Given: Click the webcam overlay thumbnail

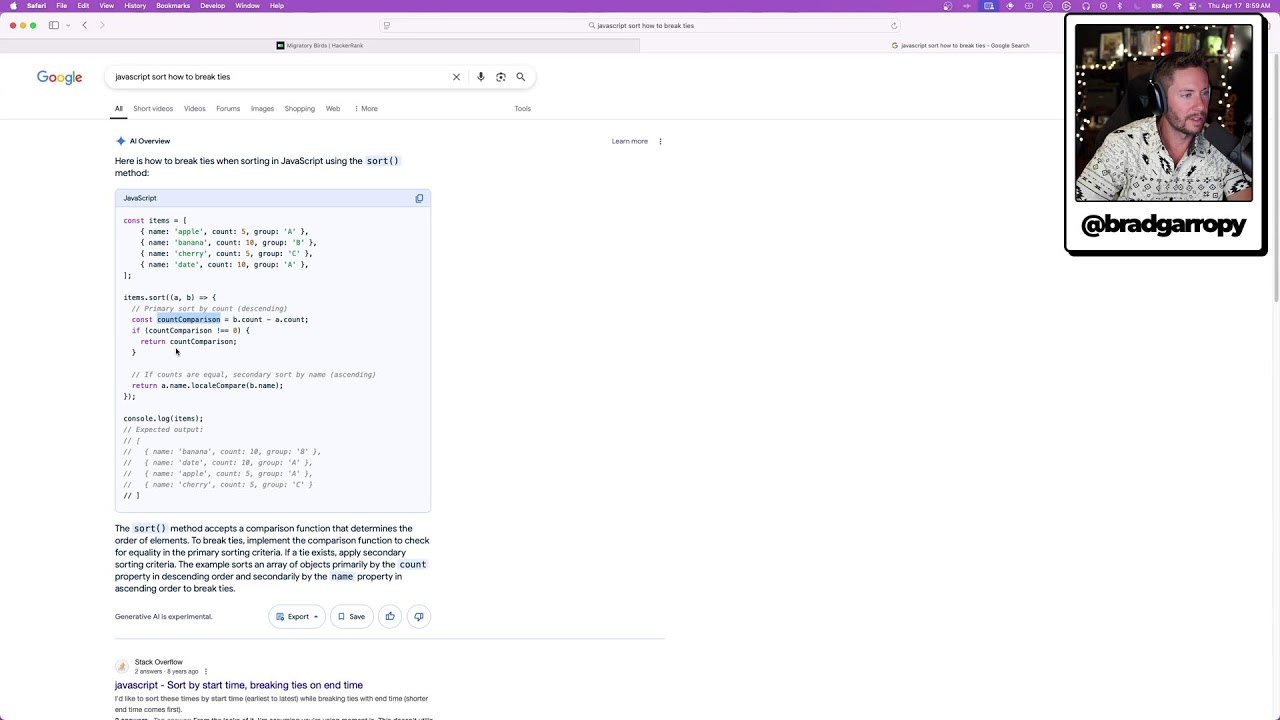Looking at the screenshot, I should (1163, 113).
